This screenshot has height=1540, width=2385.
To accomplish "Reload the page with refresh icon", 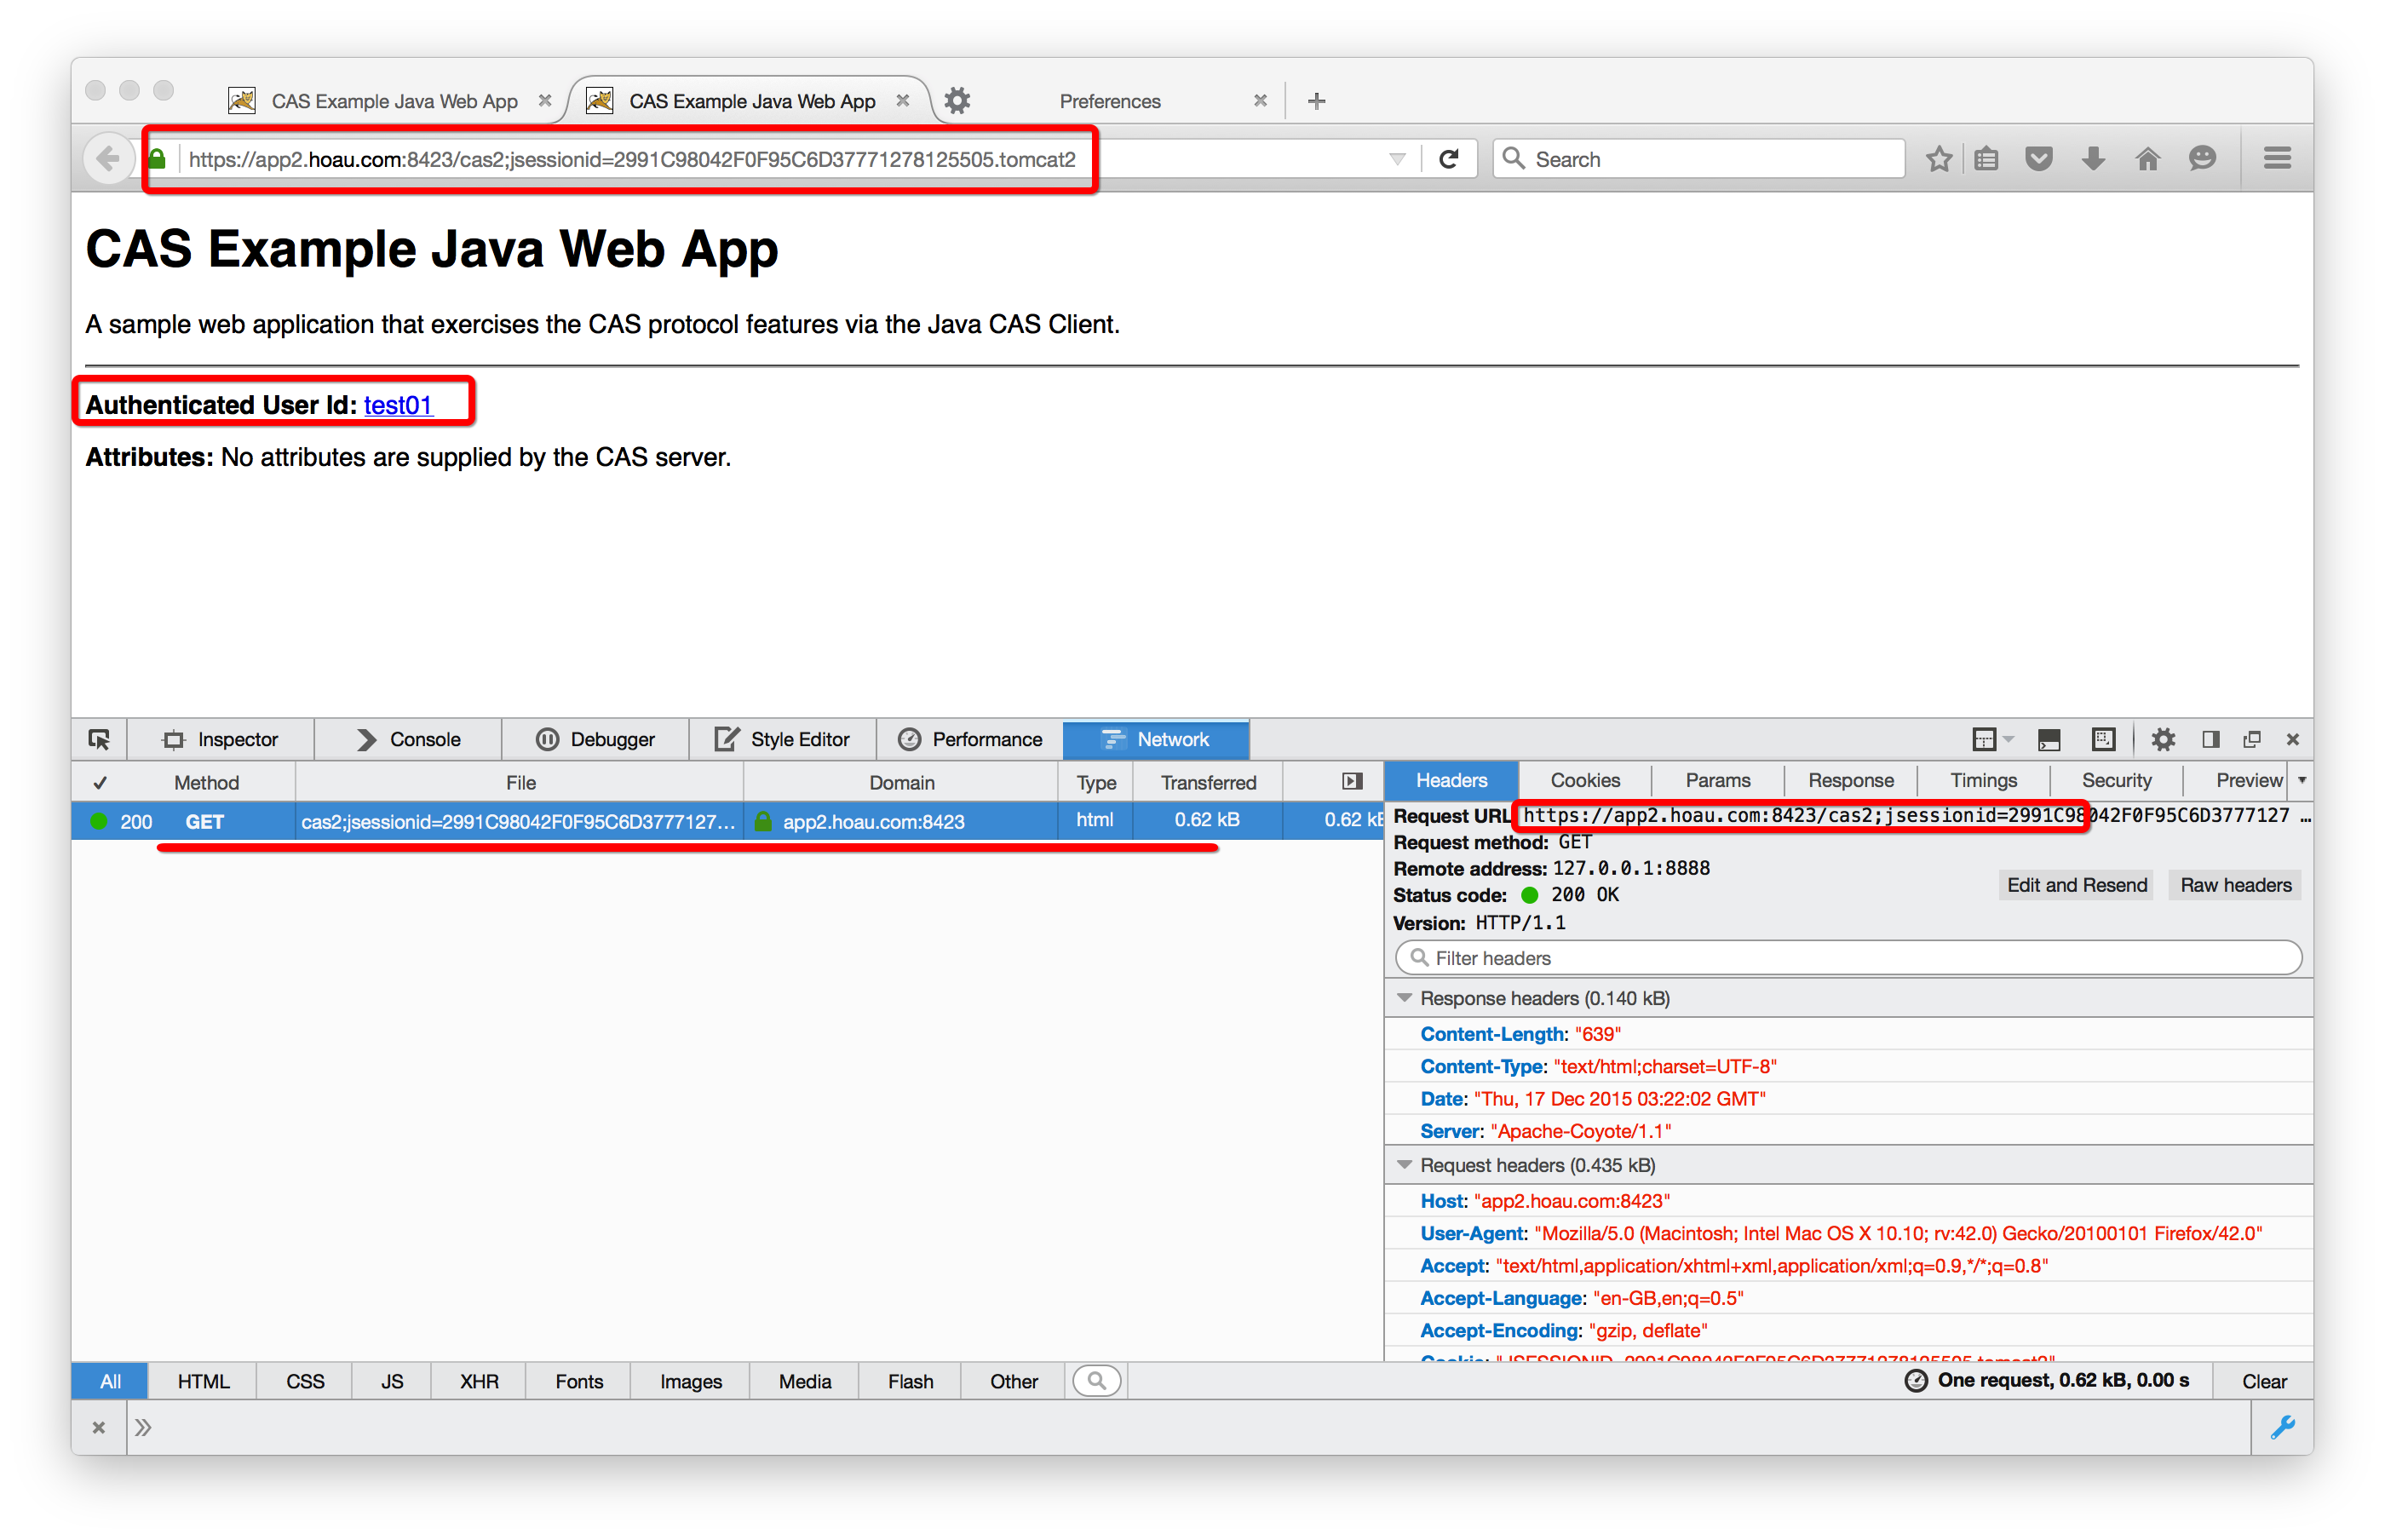I will coord(1449,159).
